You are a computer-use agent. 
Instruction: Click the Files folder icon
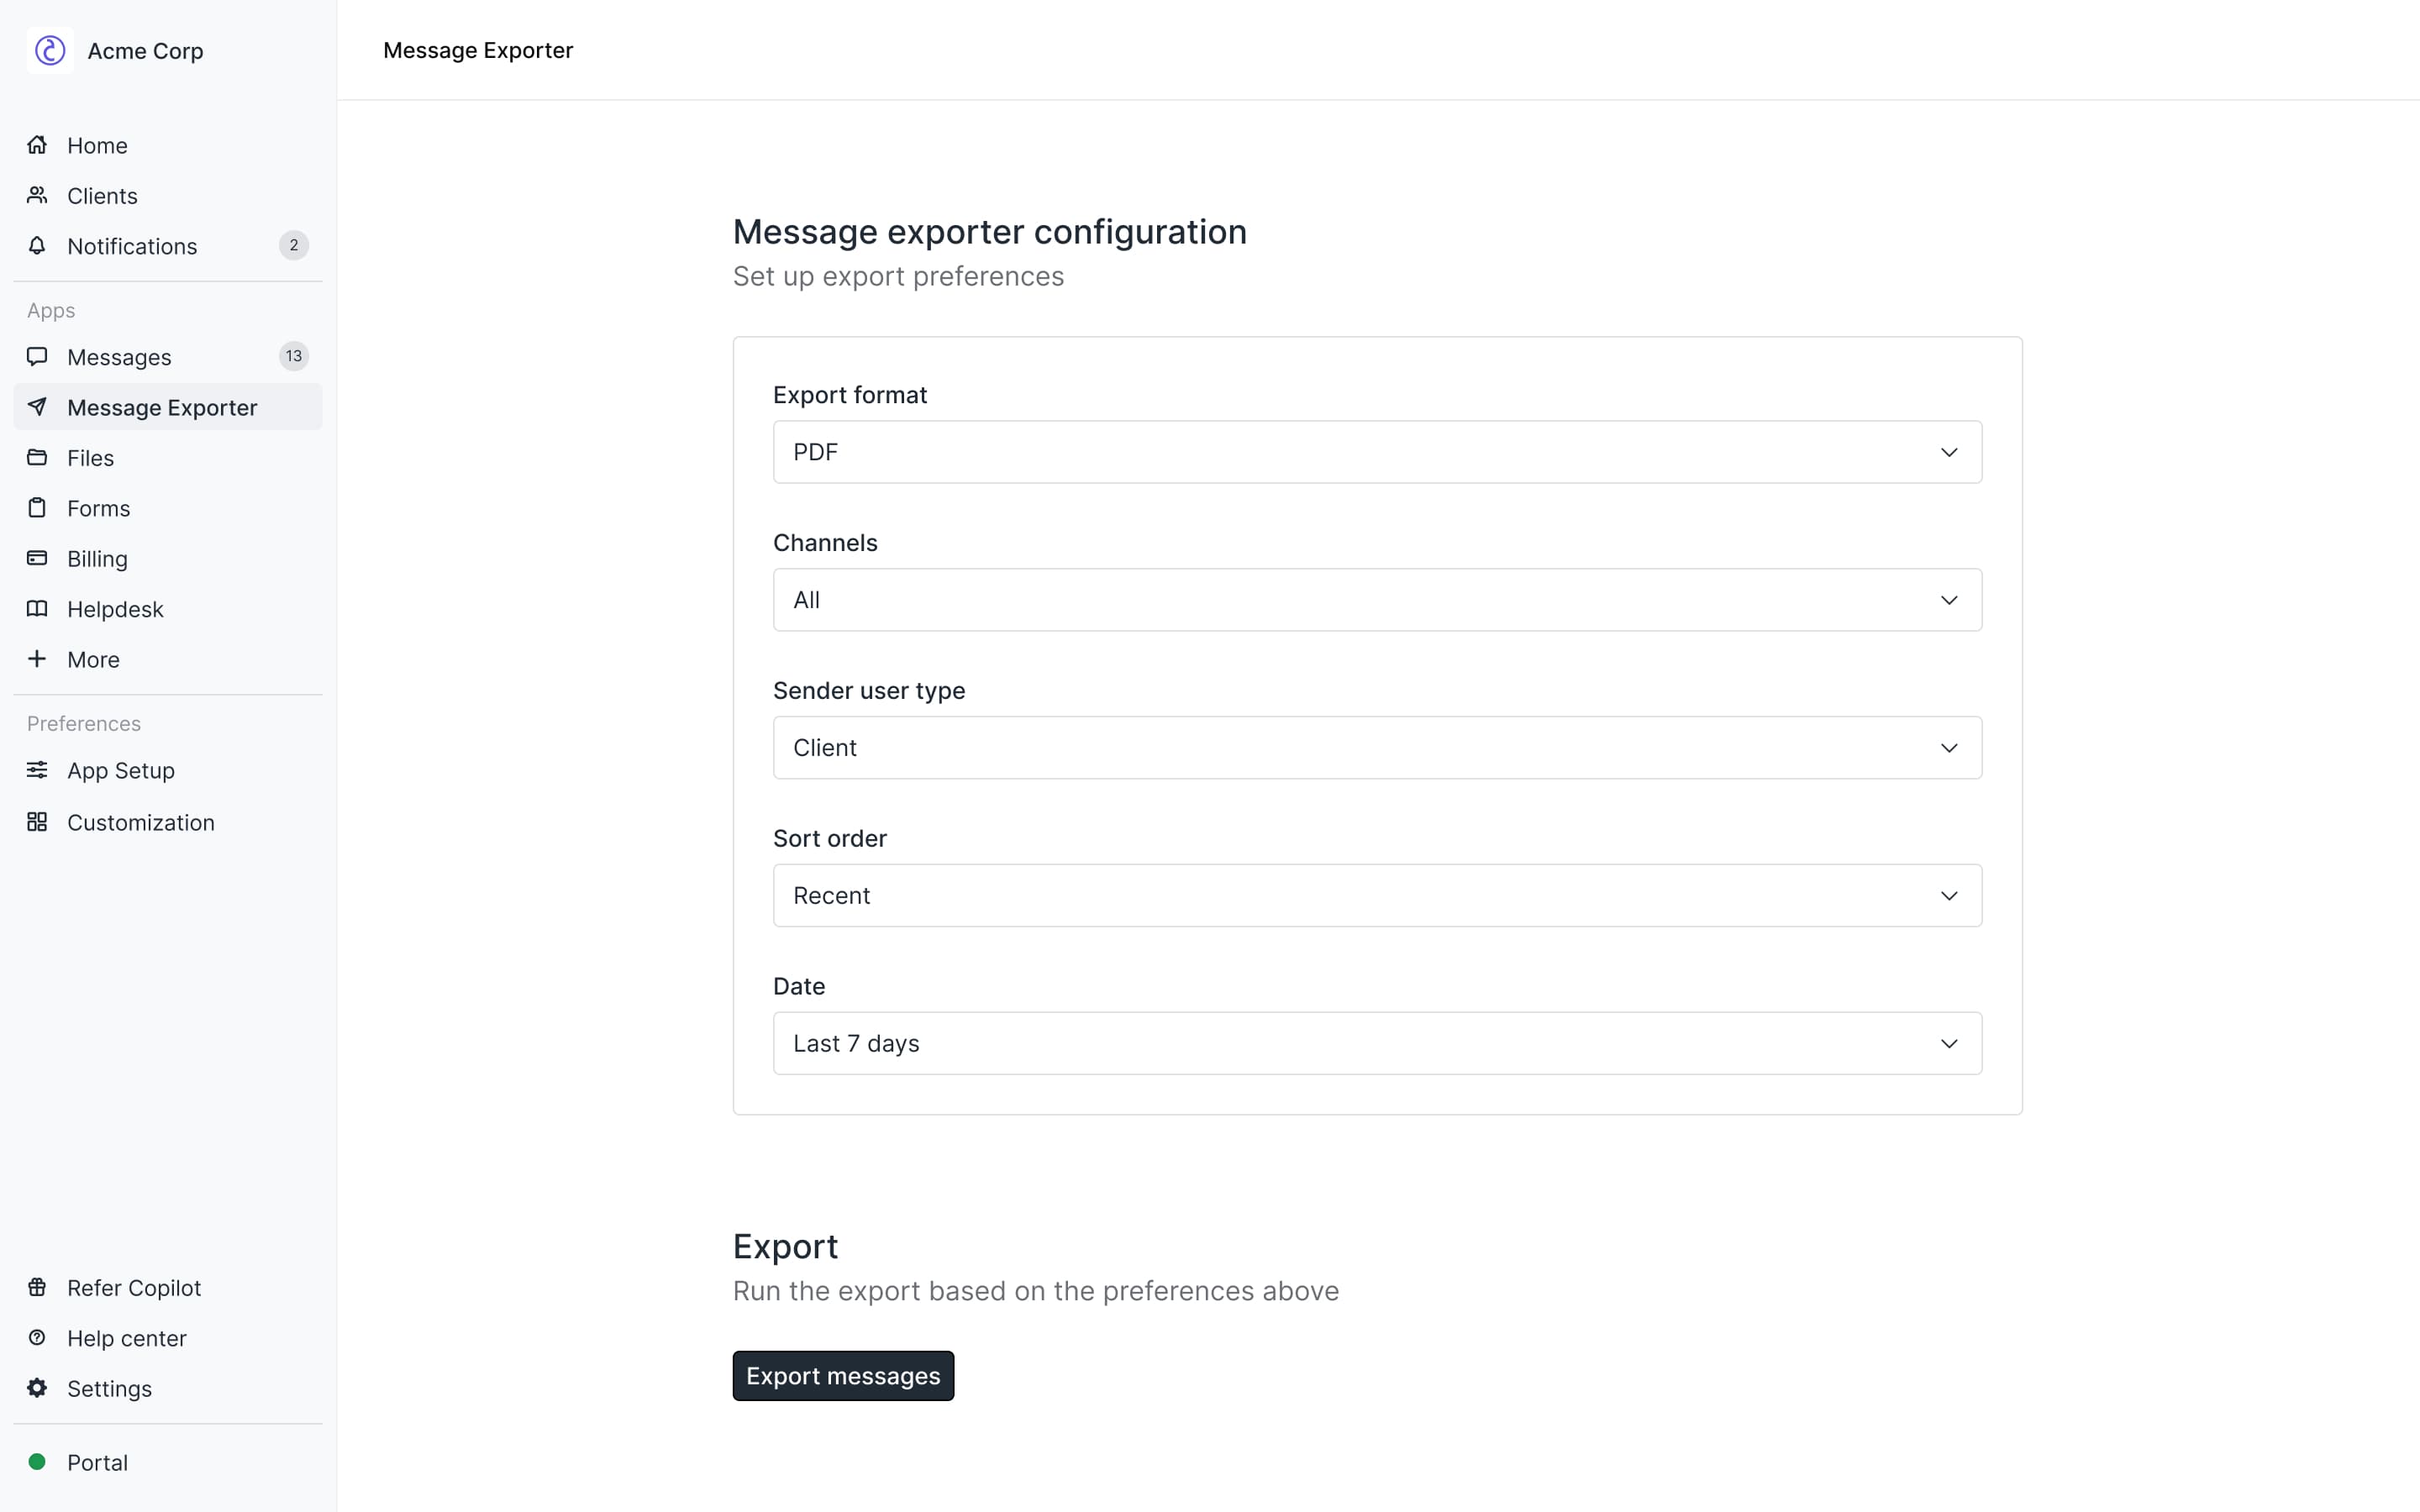point(37,458)
